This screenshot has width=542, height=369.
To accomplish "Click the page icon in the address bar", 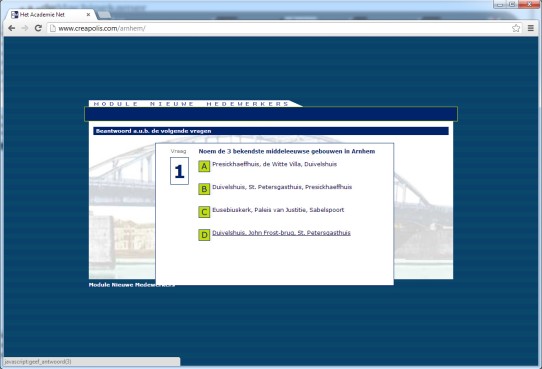I will tap(53, 28).
